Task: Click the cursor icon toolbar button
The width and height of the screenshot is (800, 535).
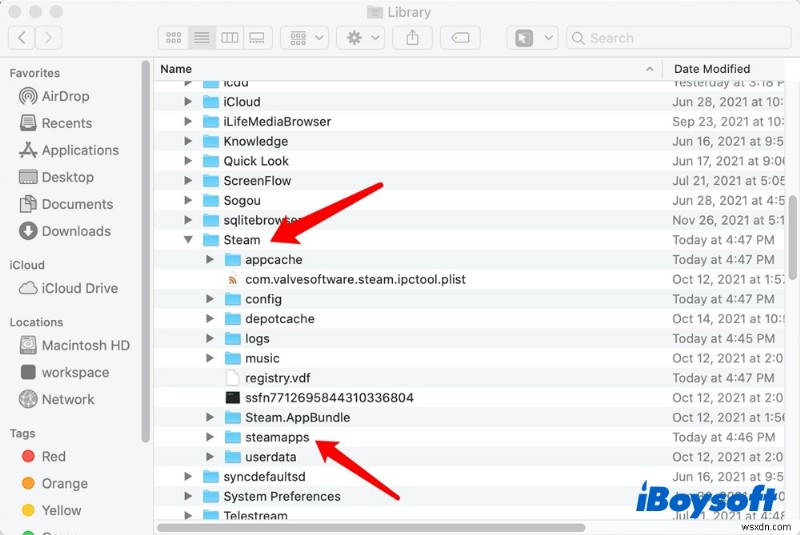Action: pos(524,38)
